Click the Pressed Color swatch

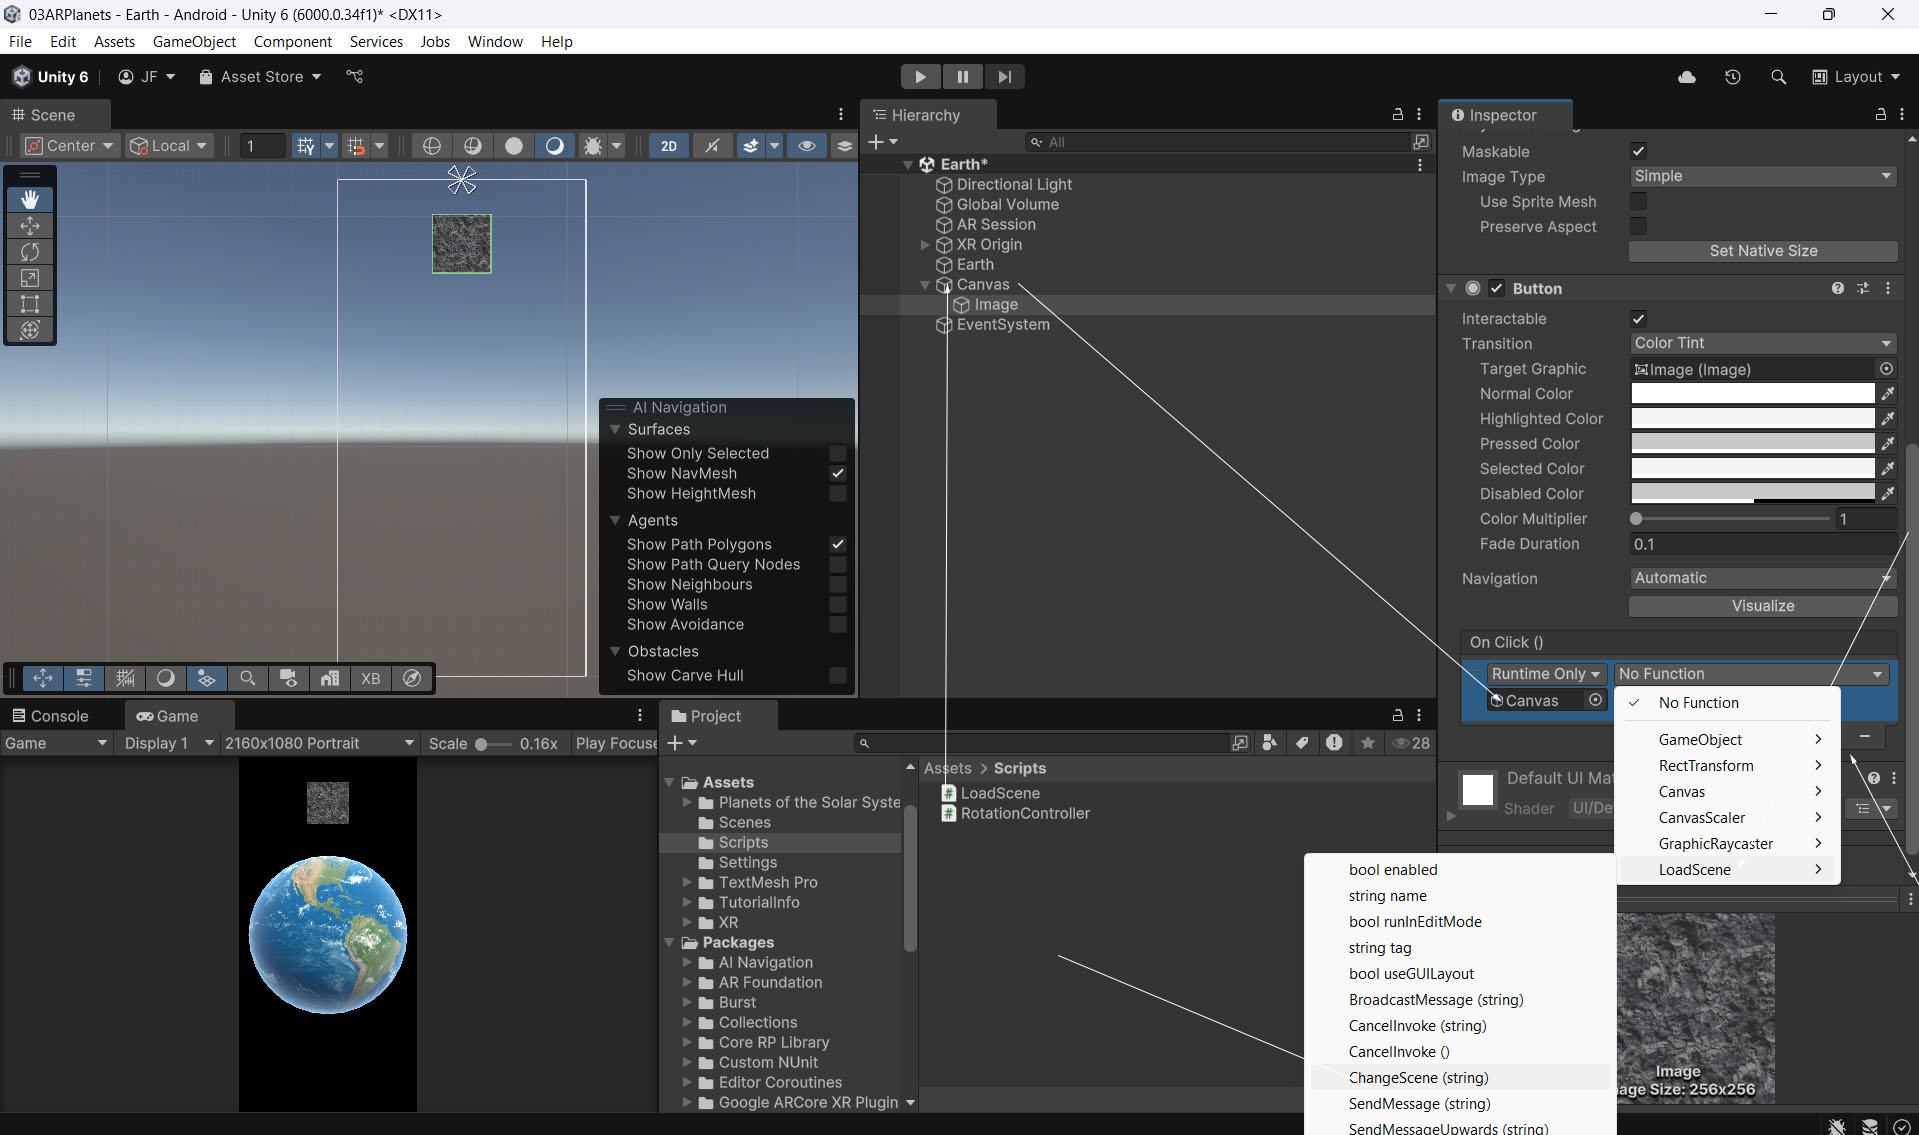coord(1752,444)
